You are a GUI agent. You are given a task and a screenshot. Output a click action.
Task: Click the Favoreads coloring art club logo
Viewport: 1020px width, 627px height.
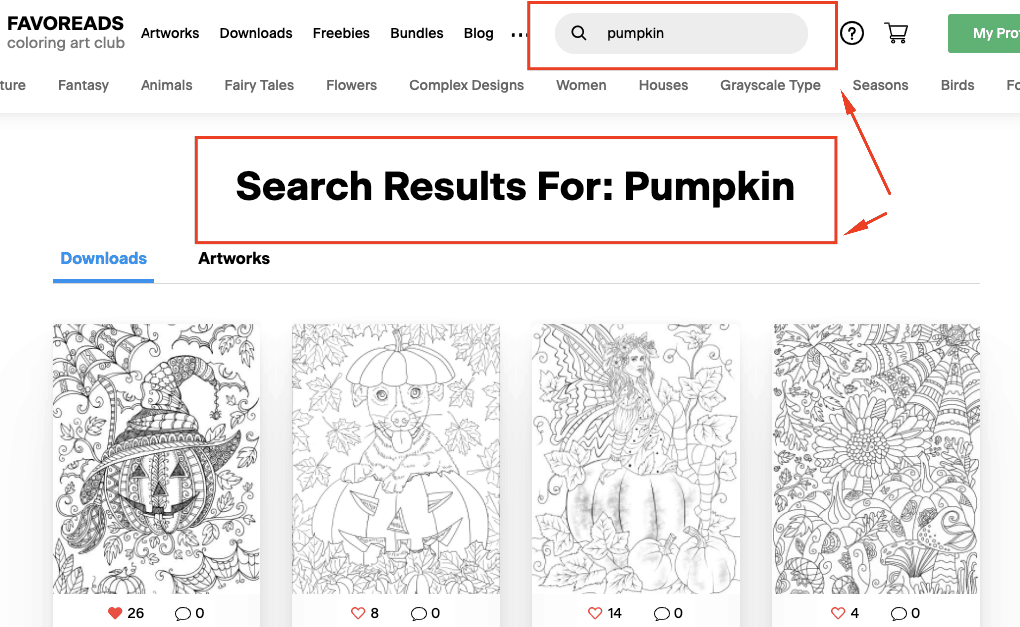(65, 33)
